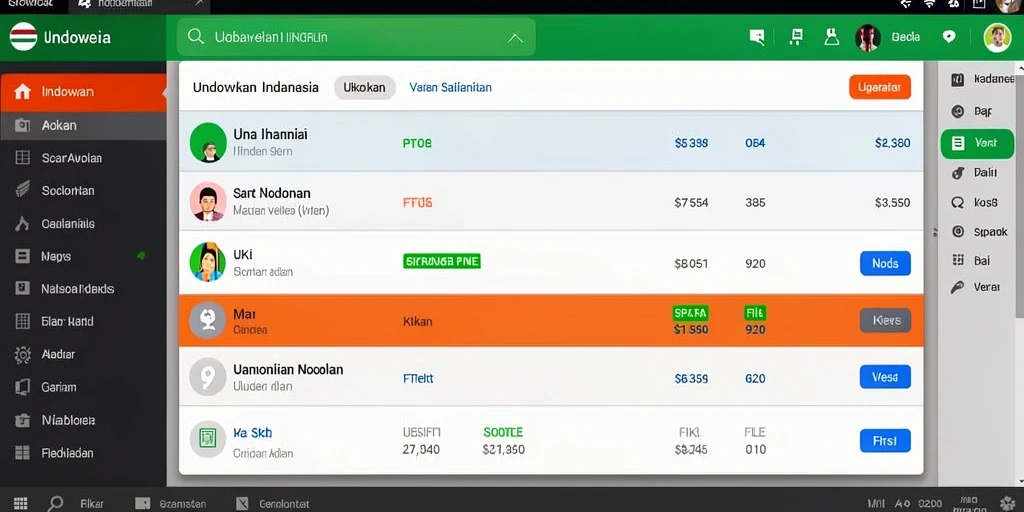Click the flask icon in green header
The width and height of the screenshot is (1024, 512).
pos(831,37)
